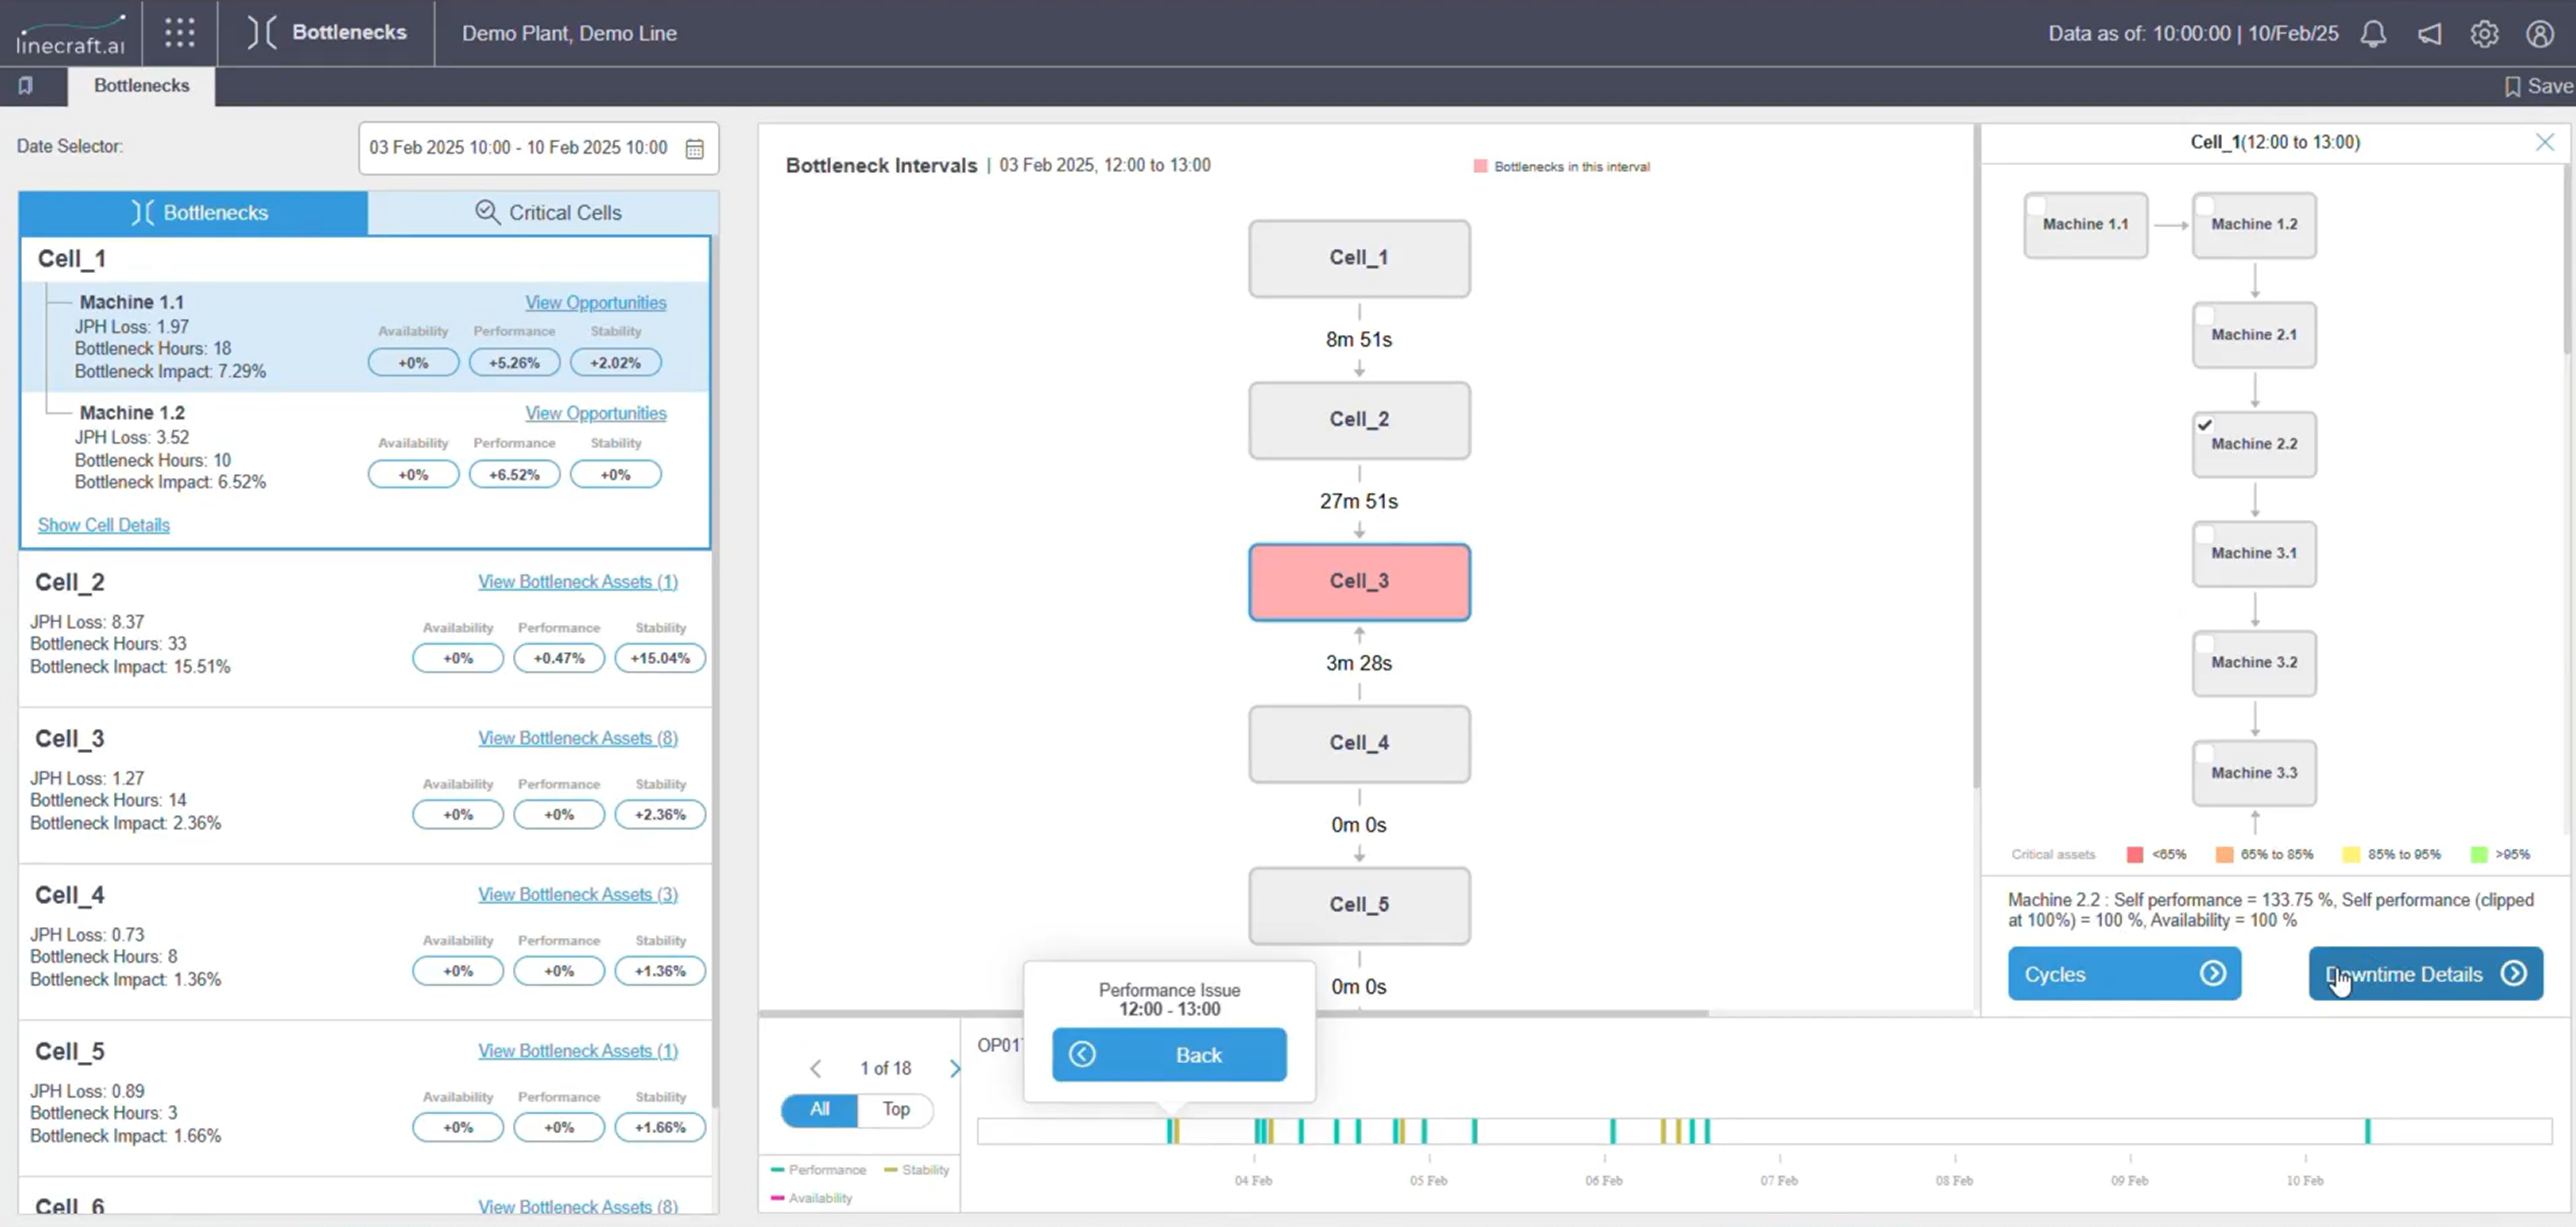Open View Opportunities for Machine 1.2
Image resolution: width=2576 pixels, height=1227 pixels.
pos(596,414)
